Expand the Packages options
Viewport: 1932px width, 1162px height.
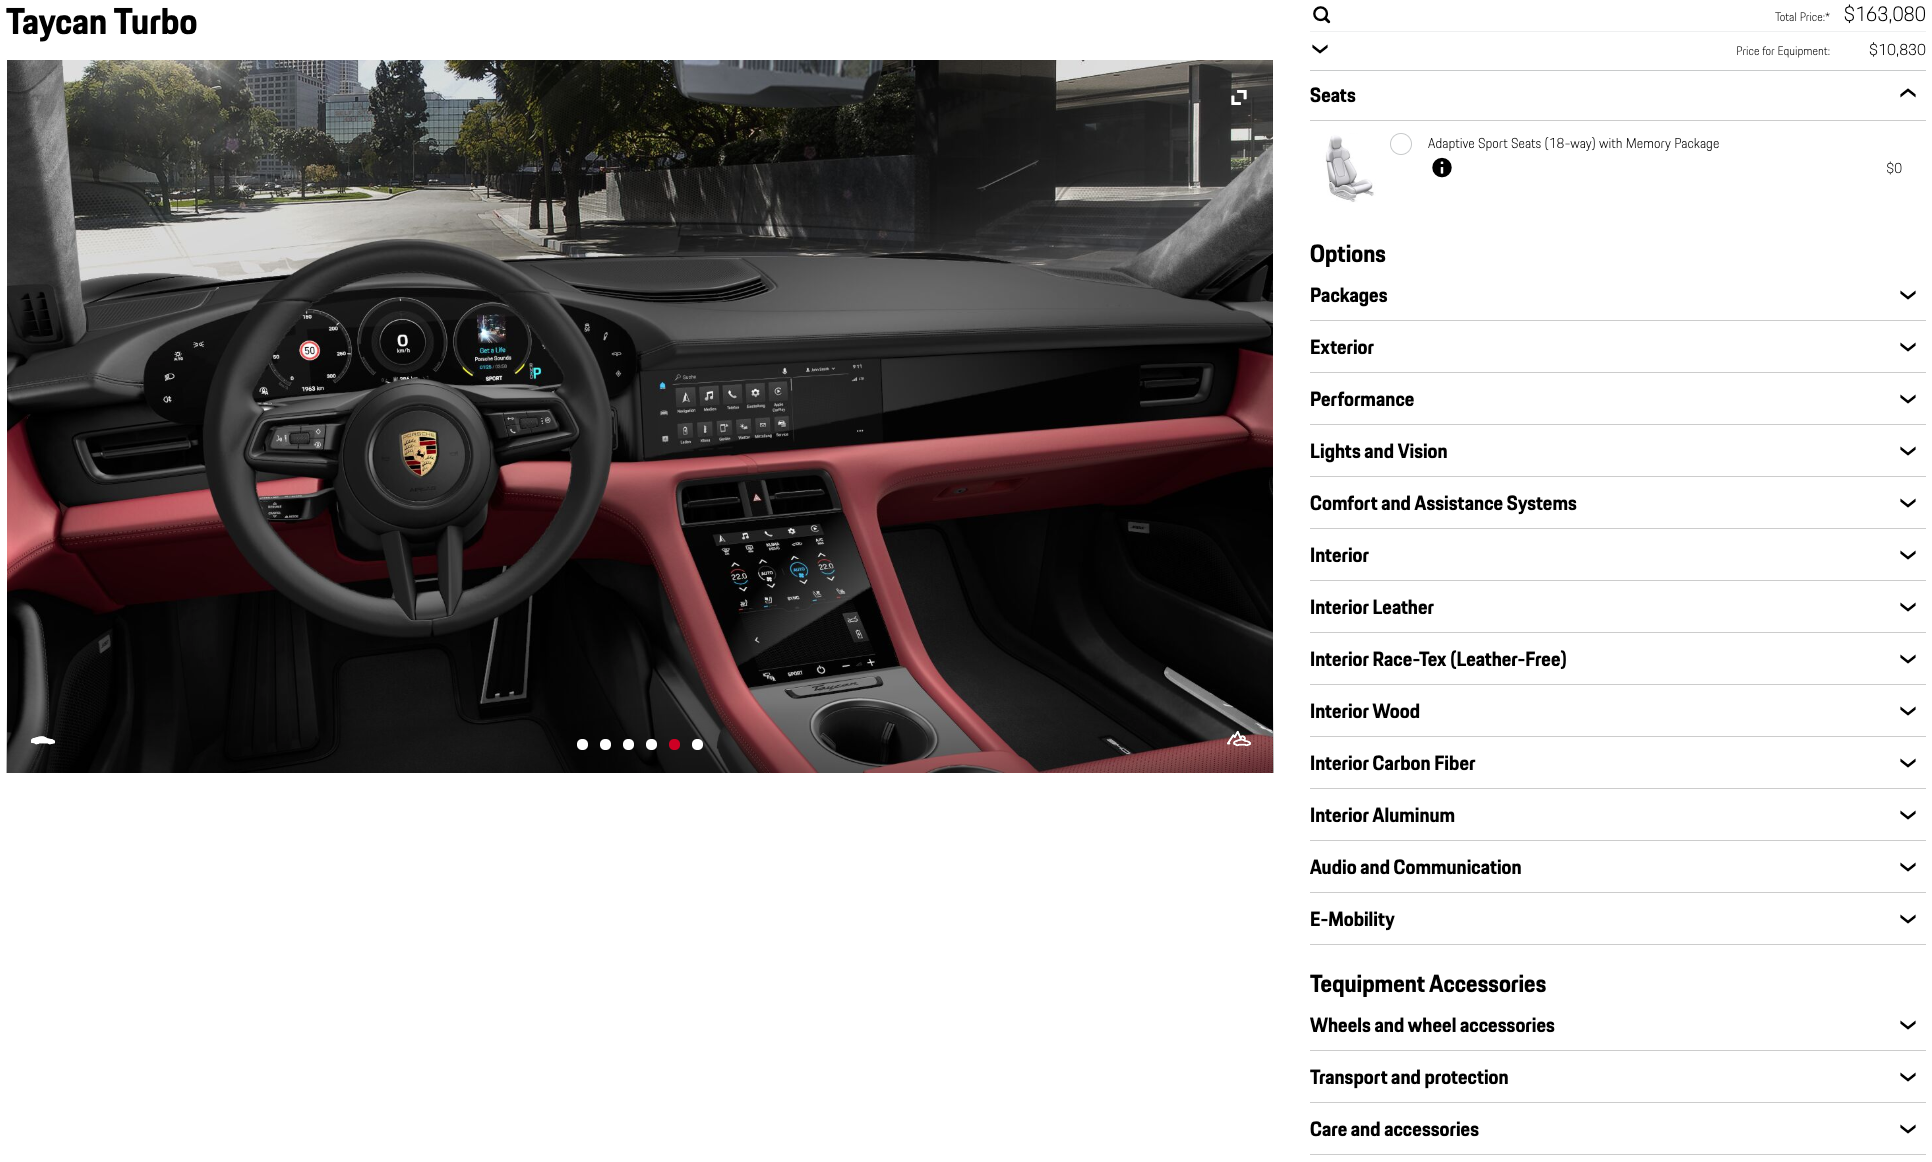(x=1907, y=295)
